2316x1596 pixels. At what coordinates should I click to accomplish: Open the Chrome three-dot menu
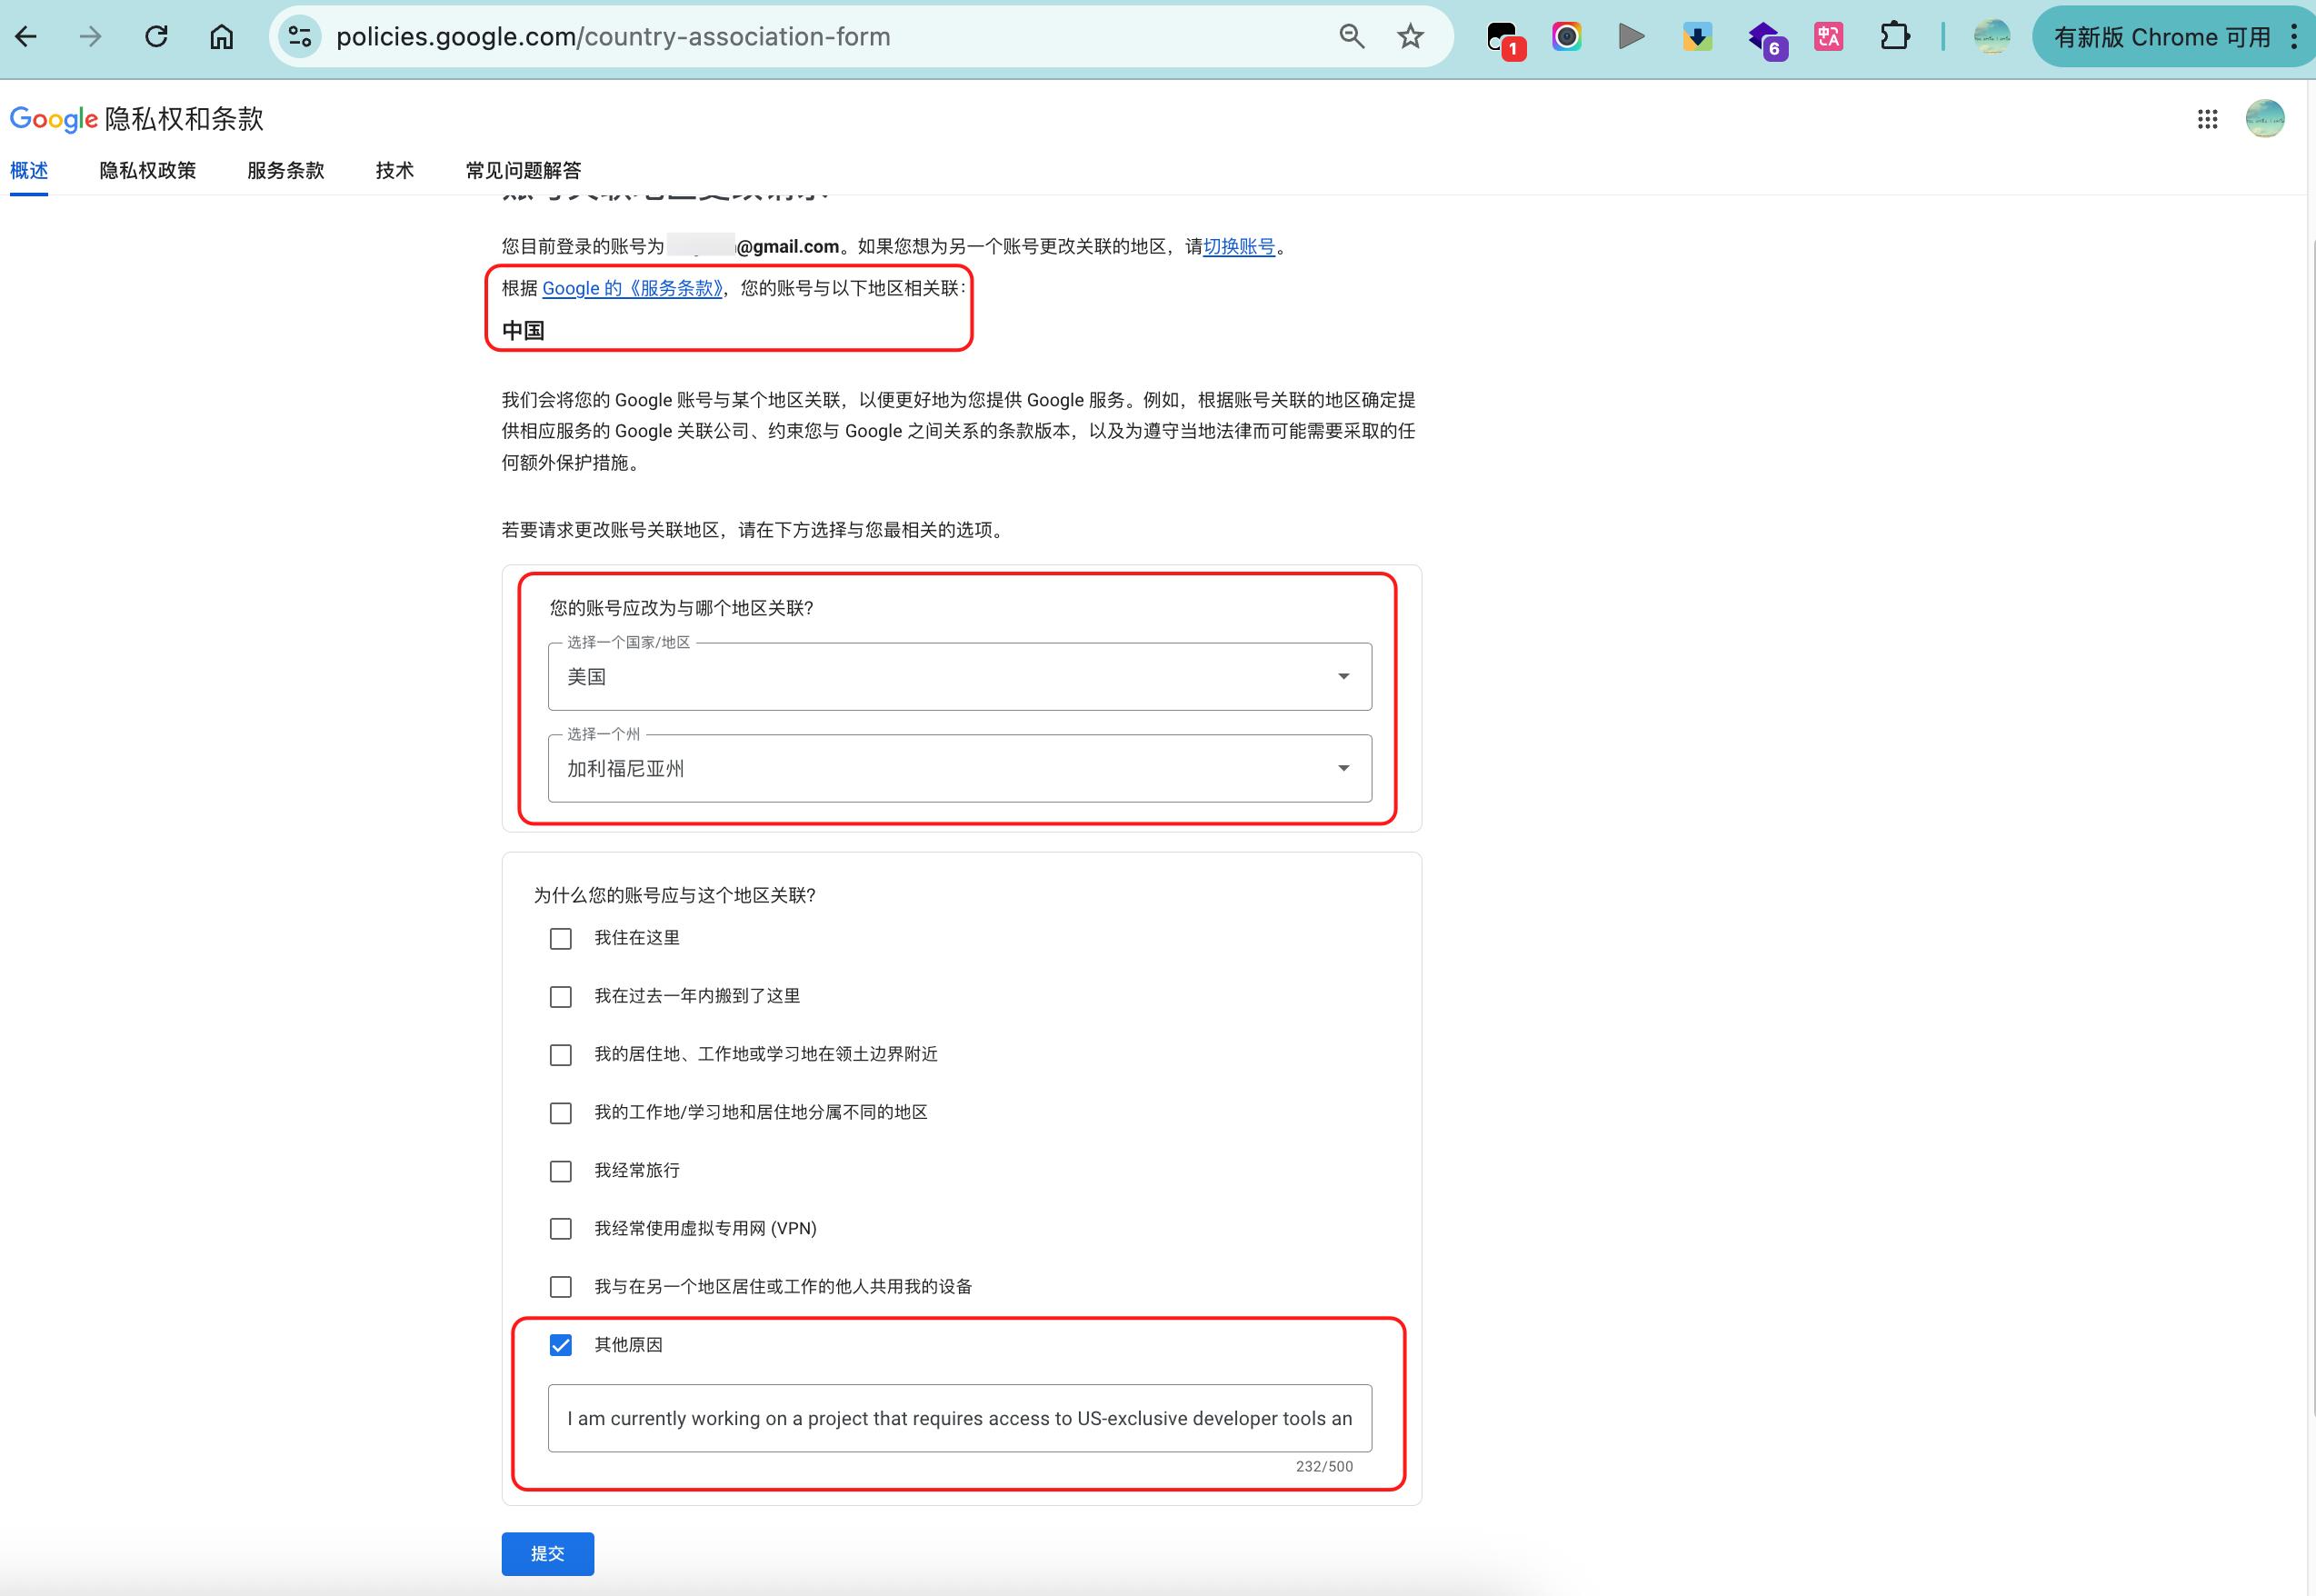2293,37
